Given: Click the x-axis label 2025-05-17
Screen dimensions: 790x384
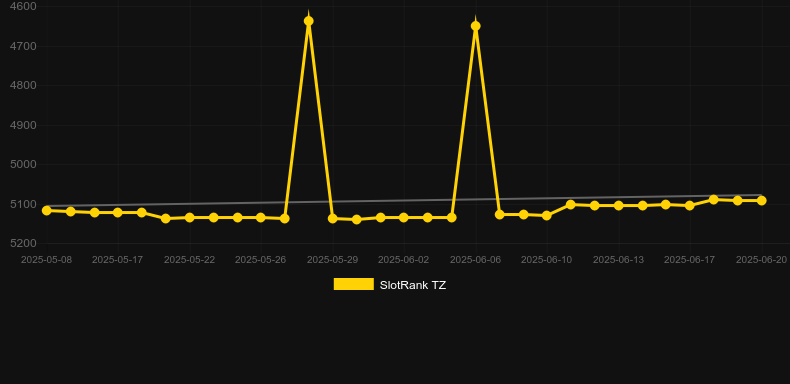Looking at the screenshot, I should (117, 260).
